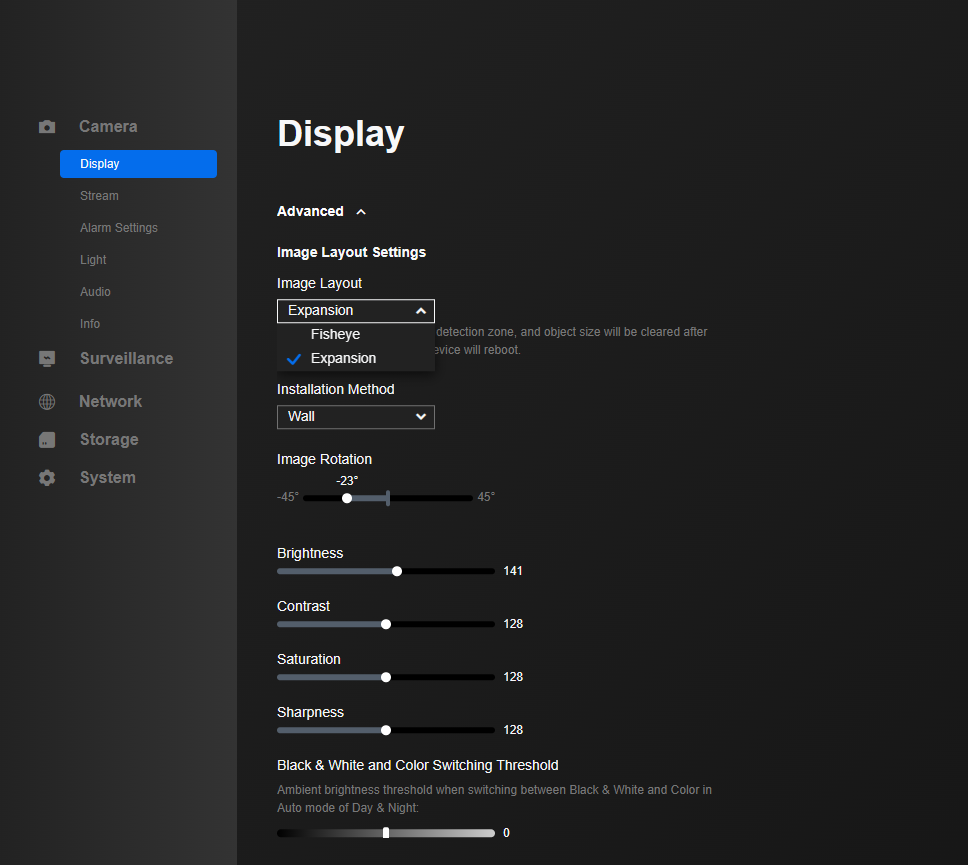968x865 pixels.
Task: Go to Stream settings
Action: [99, 196]
